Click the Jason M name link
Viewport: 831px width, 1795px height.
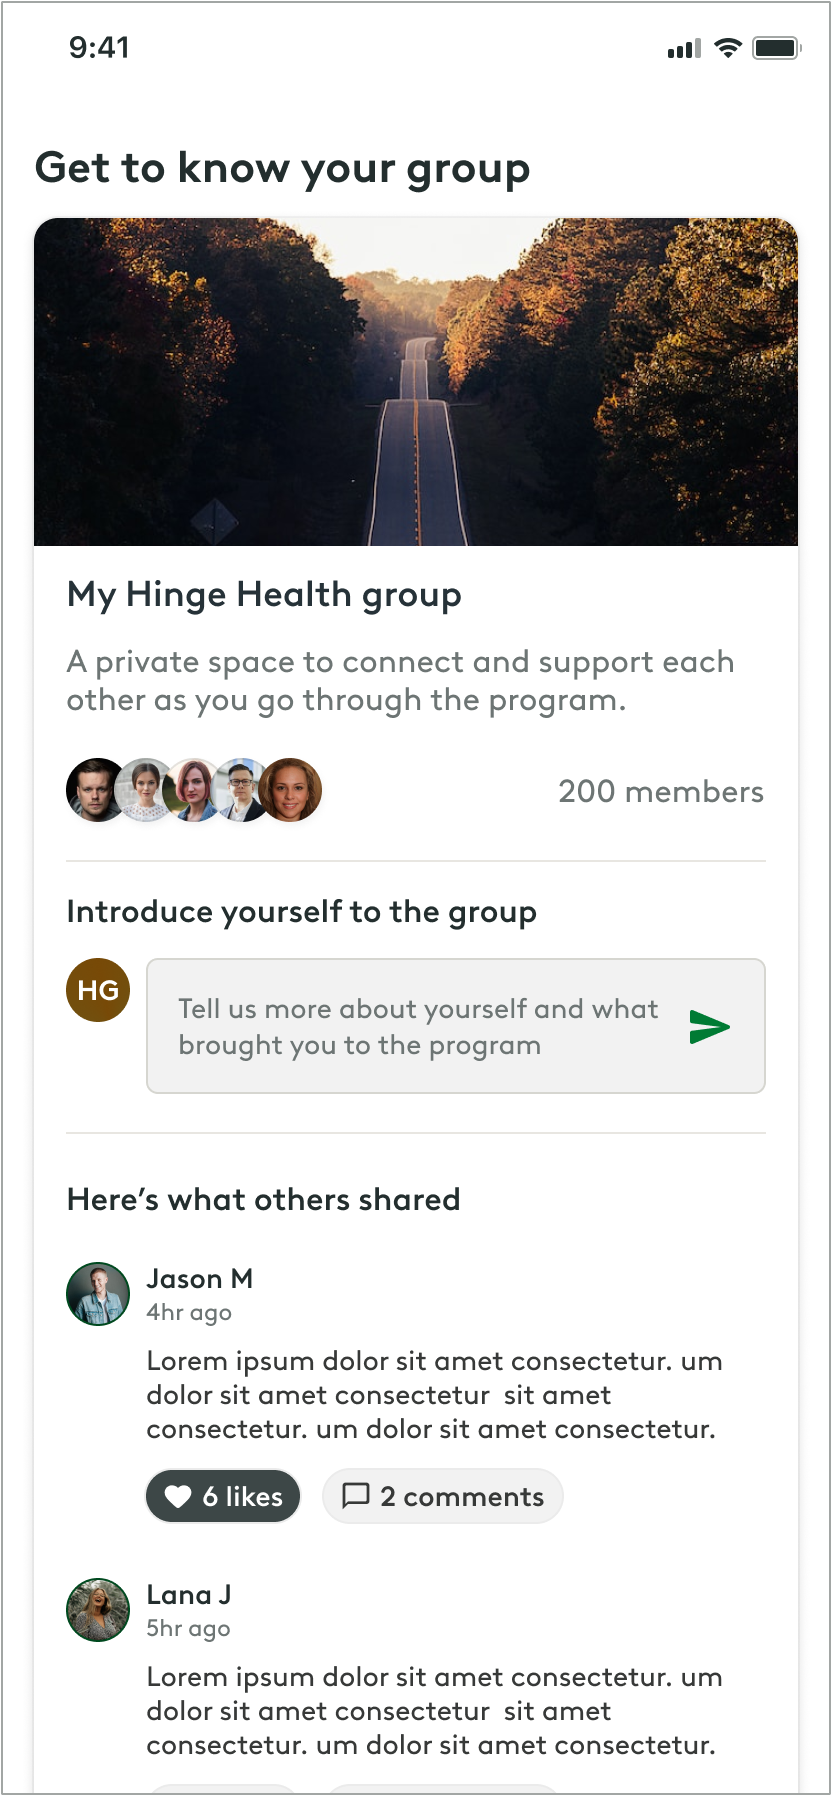click(199, 1279)
